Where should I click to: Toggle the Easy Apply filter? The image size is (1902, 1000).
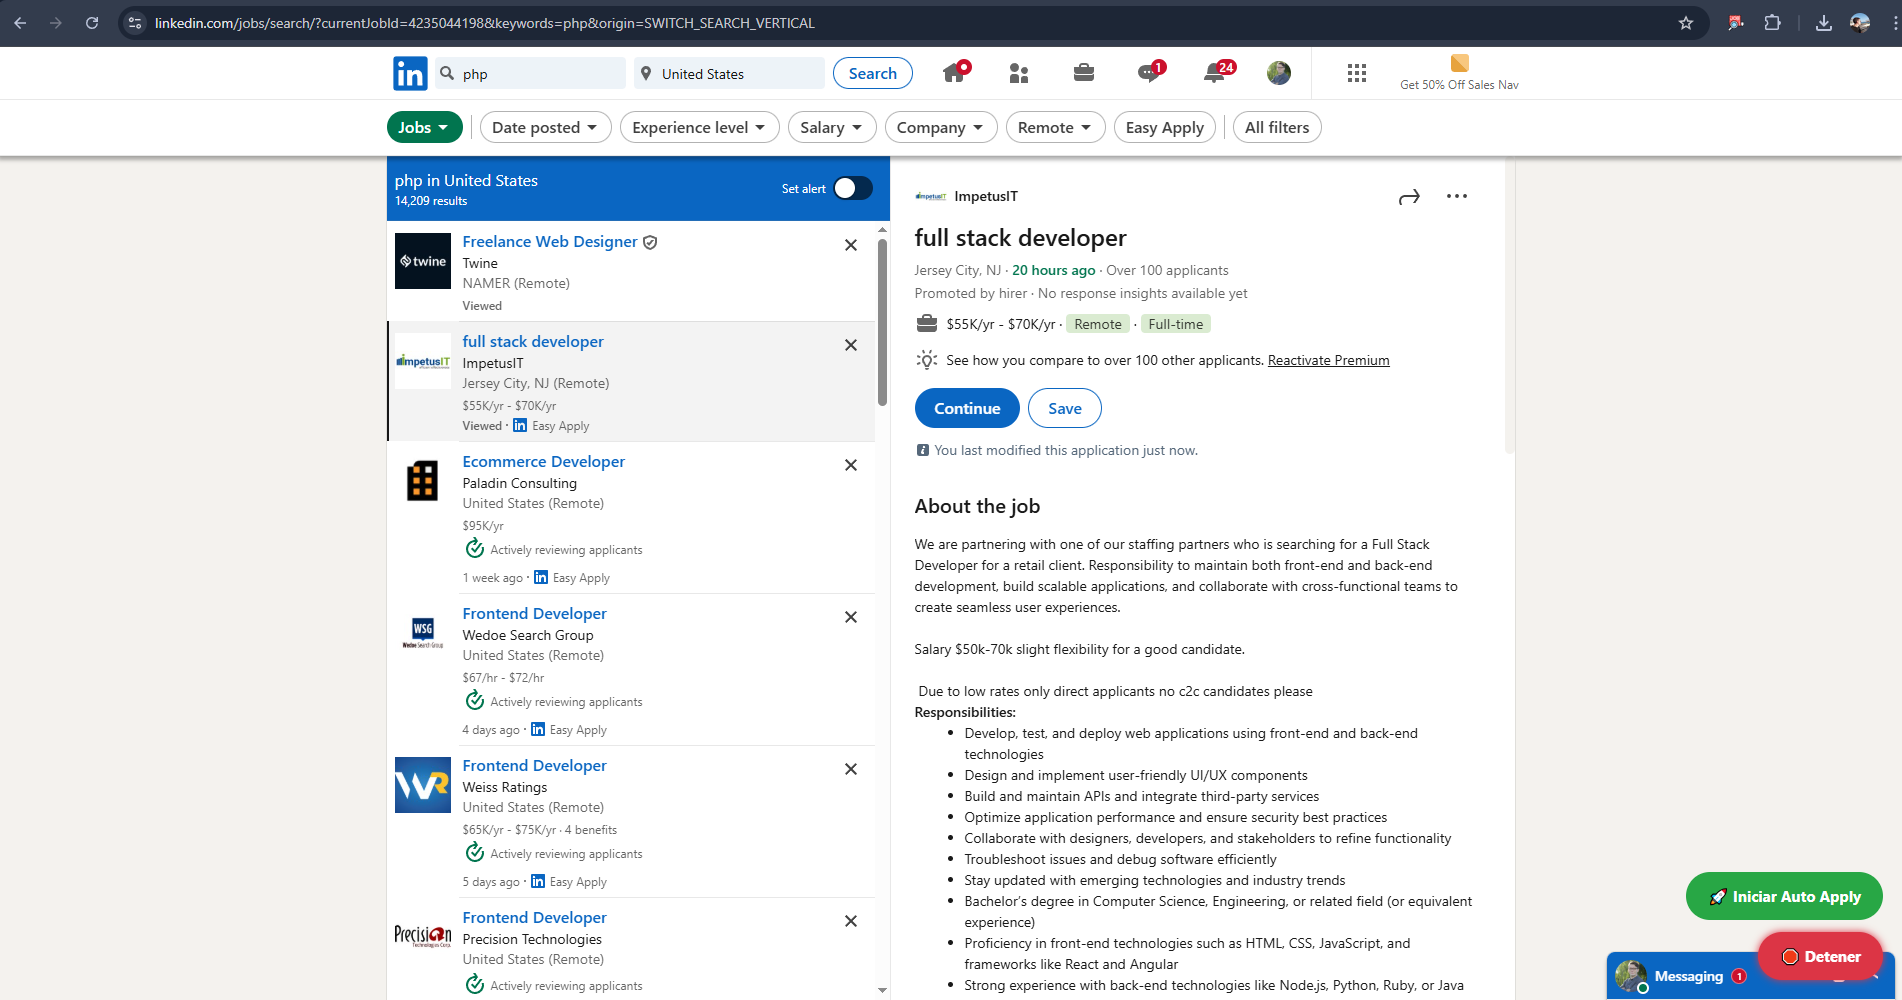coord(1164,127)
